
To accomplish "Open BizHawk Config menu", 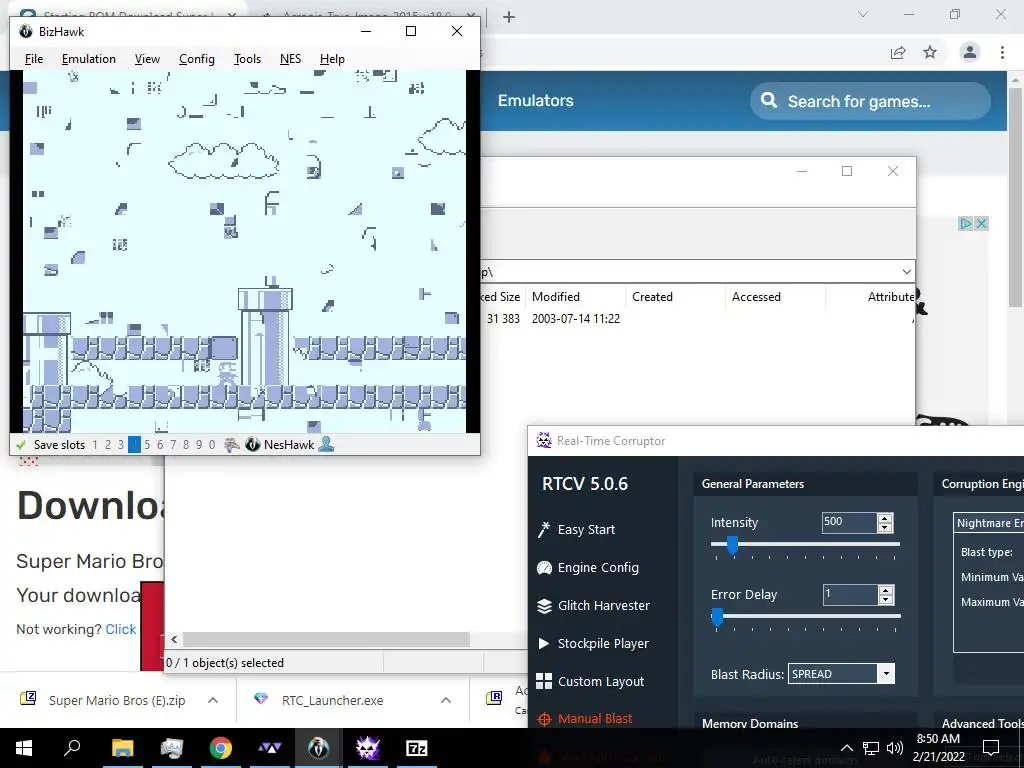I will [197, 59].
